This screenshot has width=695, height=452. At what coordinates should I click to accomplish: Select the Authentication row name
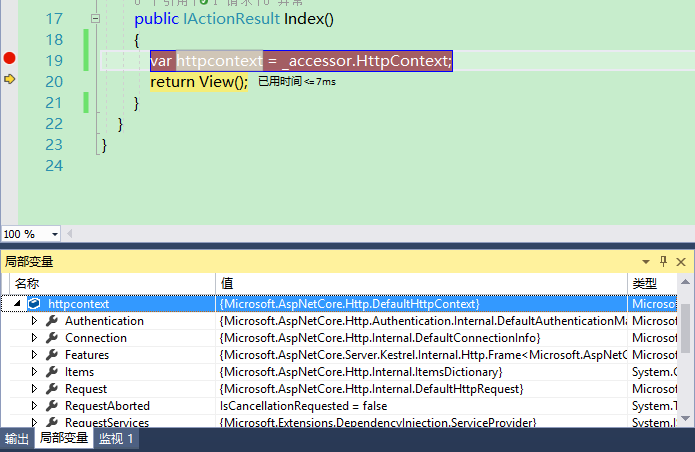pos(104,320)
